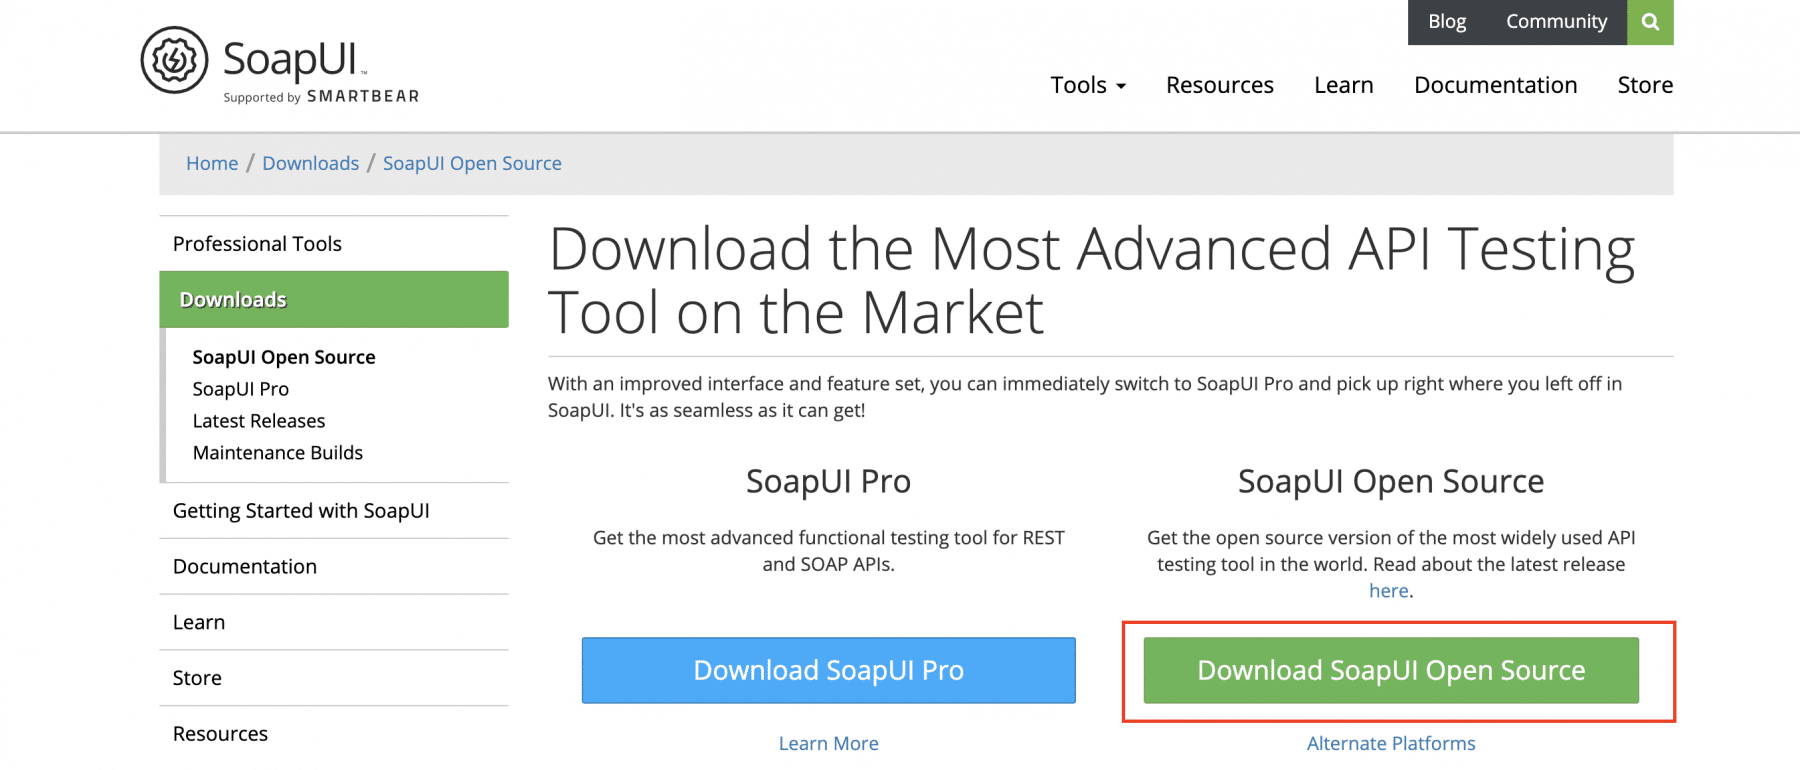1800x770 pixels.
Task: Visit the Store page
Action: 1644,85
